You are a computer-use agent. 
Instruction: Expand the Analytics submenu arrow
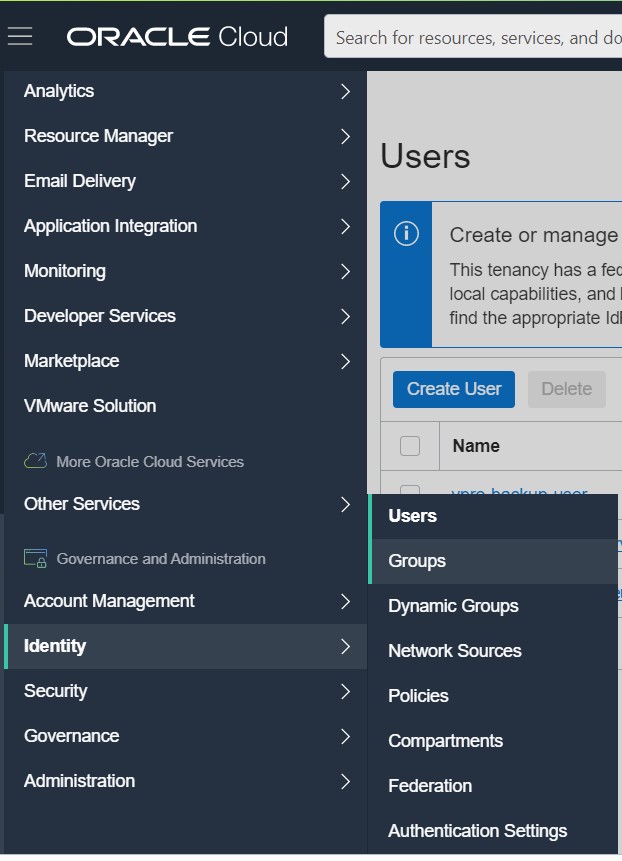coord(345,91)
